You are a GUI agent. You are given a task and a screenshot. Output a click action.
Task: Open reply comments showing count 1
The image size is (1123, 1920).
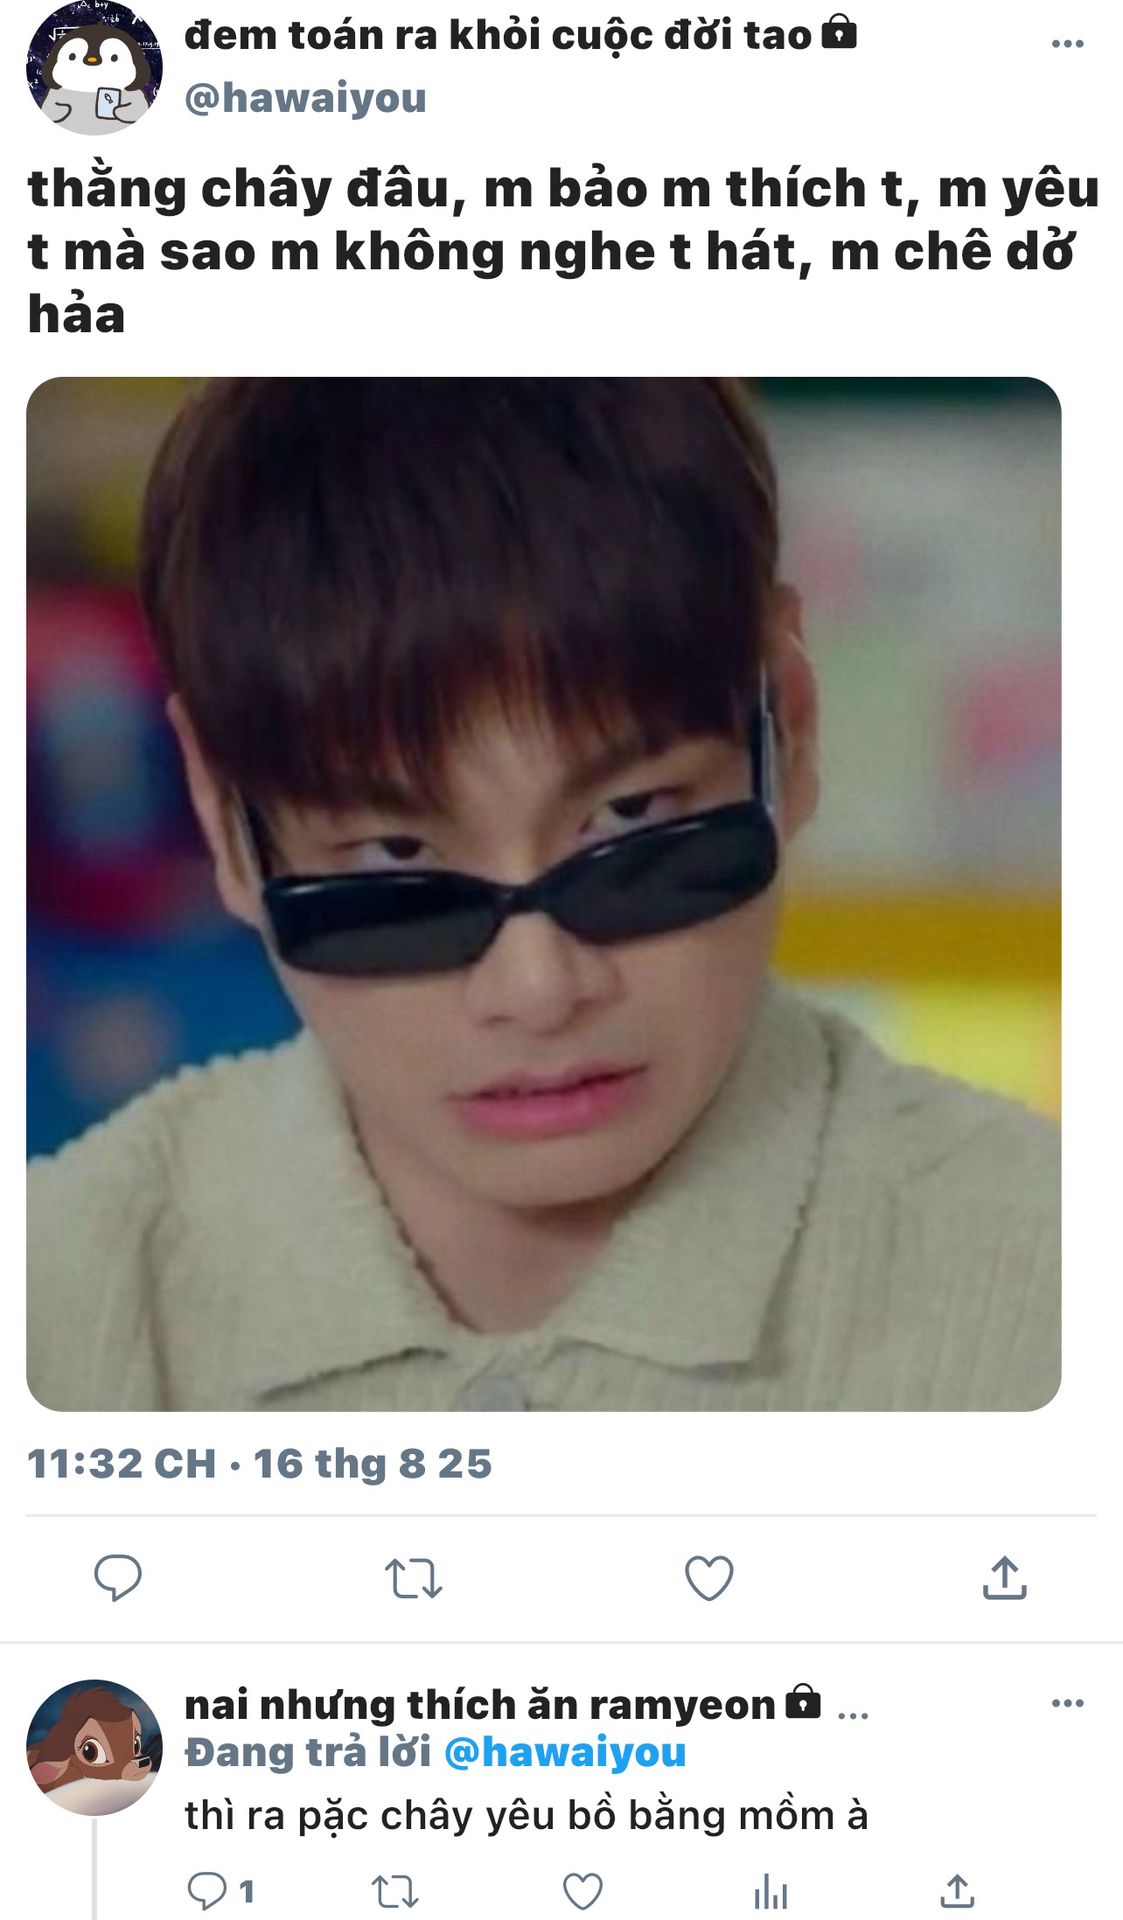221,1891
